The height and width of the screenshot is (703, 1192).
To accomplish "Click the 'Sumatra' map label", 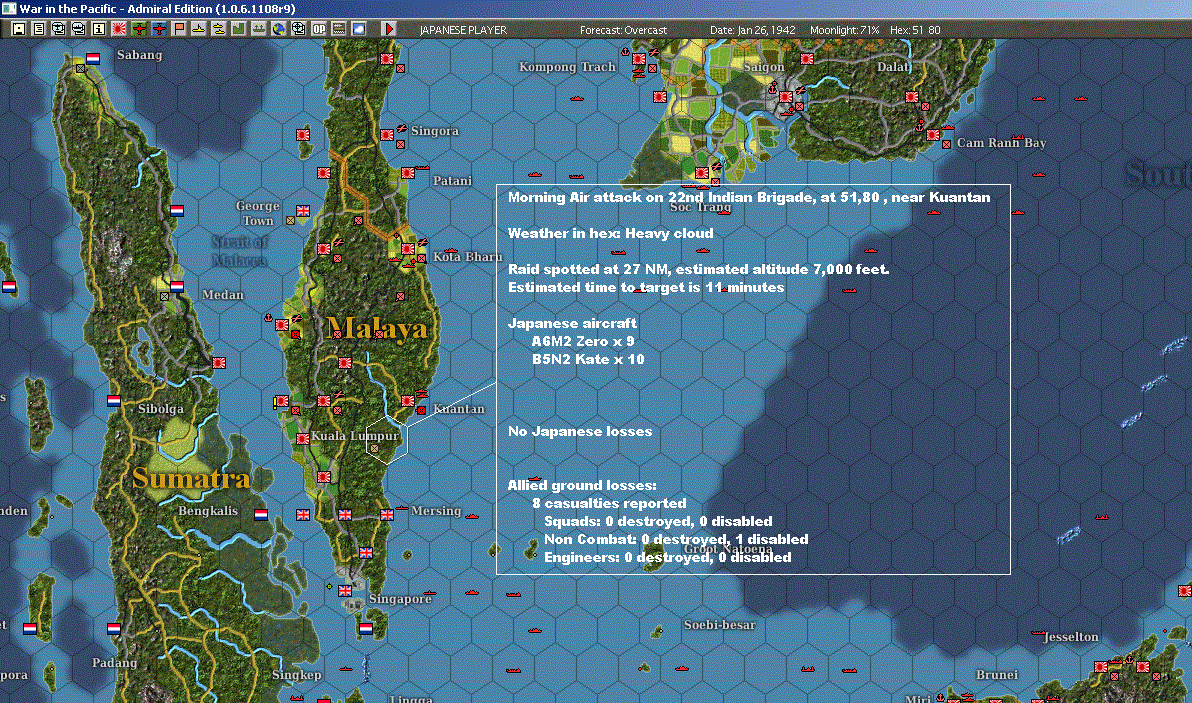I will (191, 478).
